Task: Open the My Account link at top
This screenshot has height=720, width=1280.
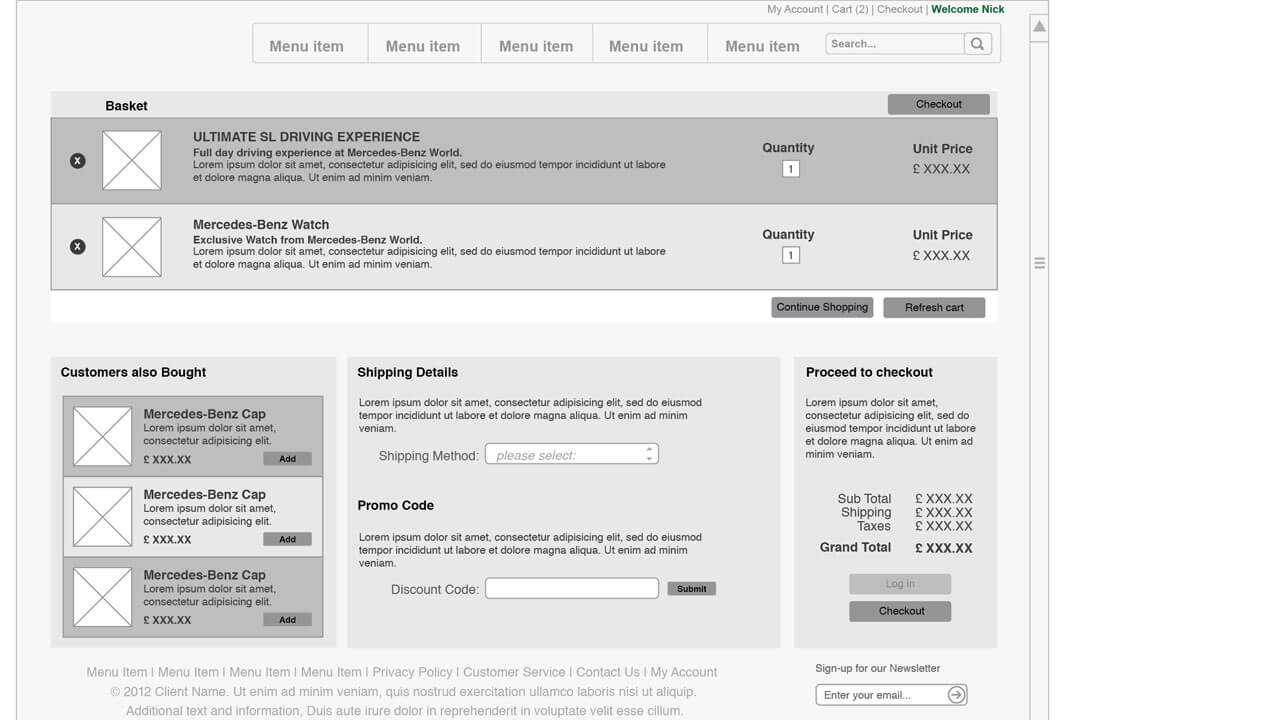Action: (795, 9)
